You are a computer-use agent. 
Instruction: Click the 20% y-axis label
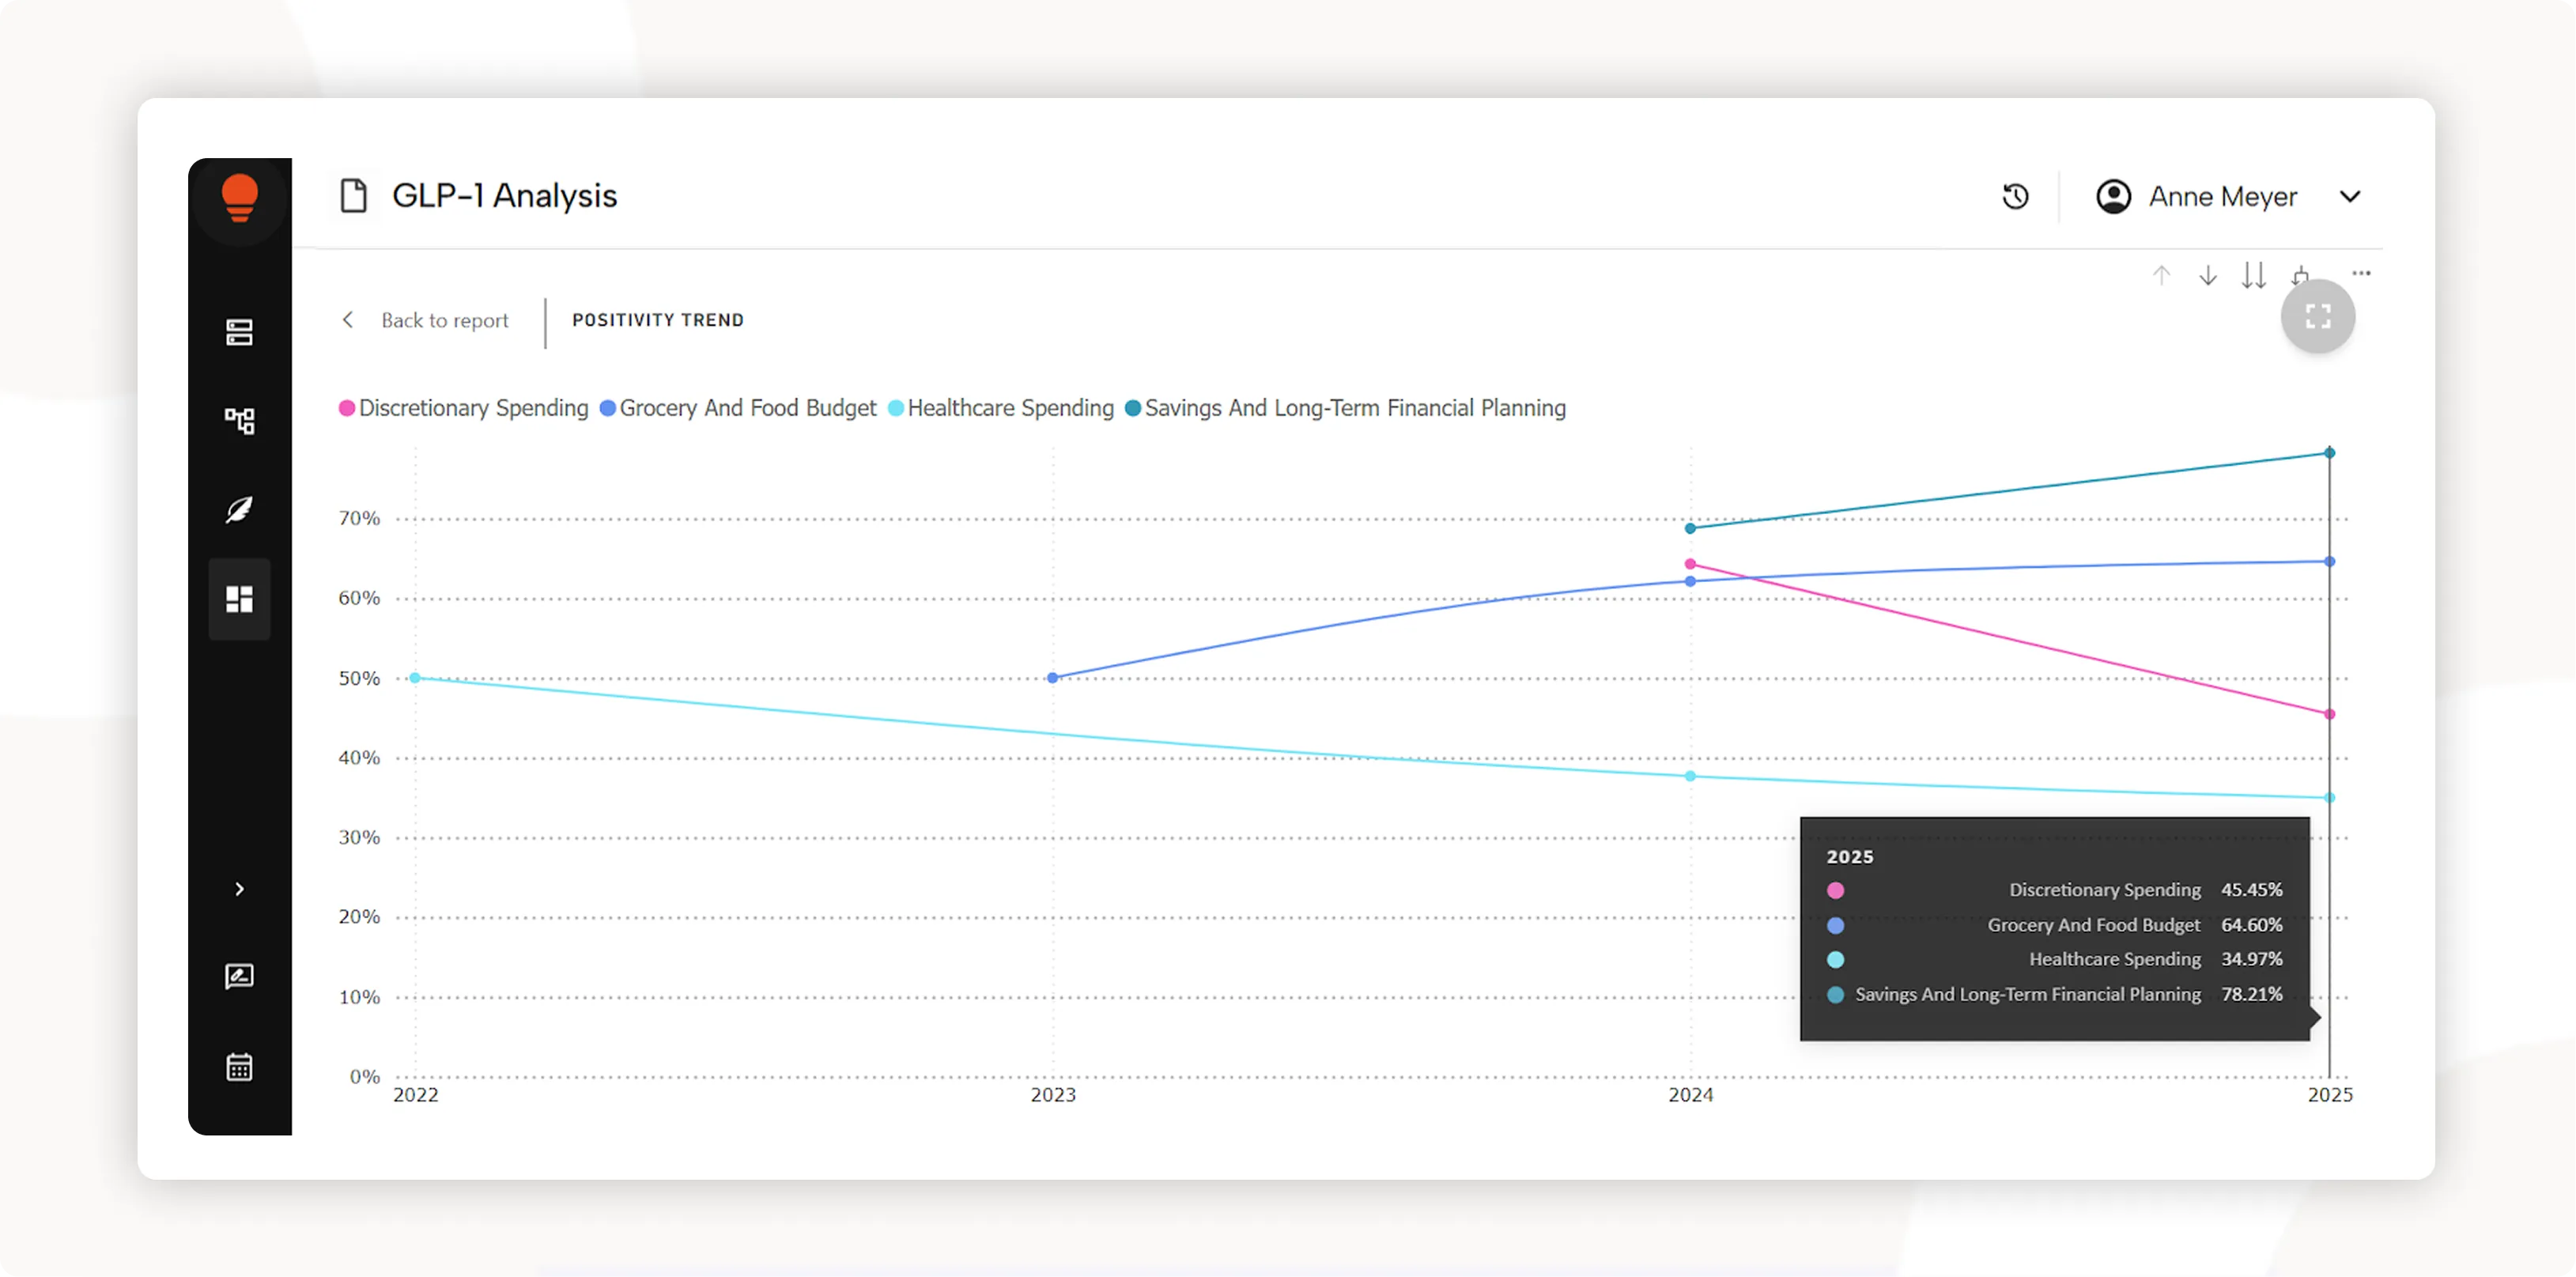pos(359,917)
